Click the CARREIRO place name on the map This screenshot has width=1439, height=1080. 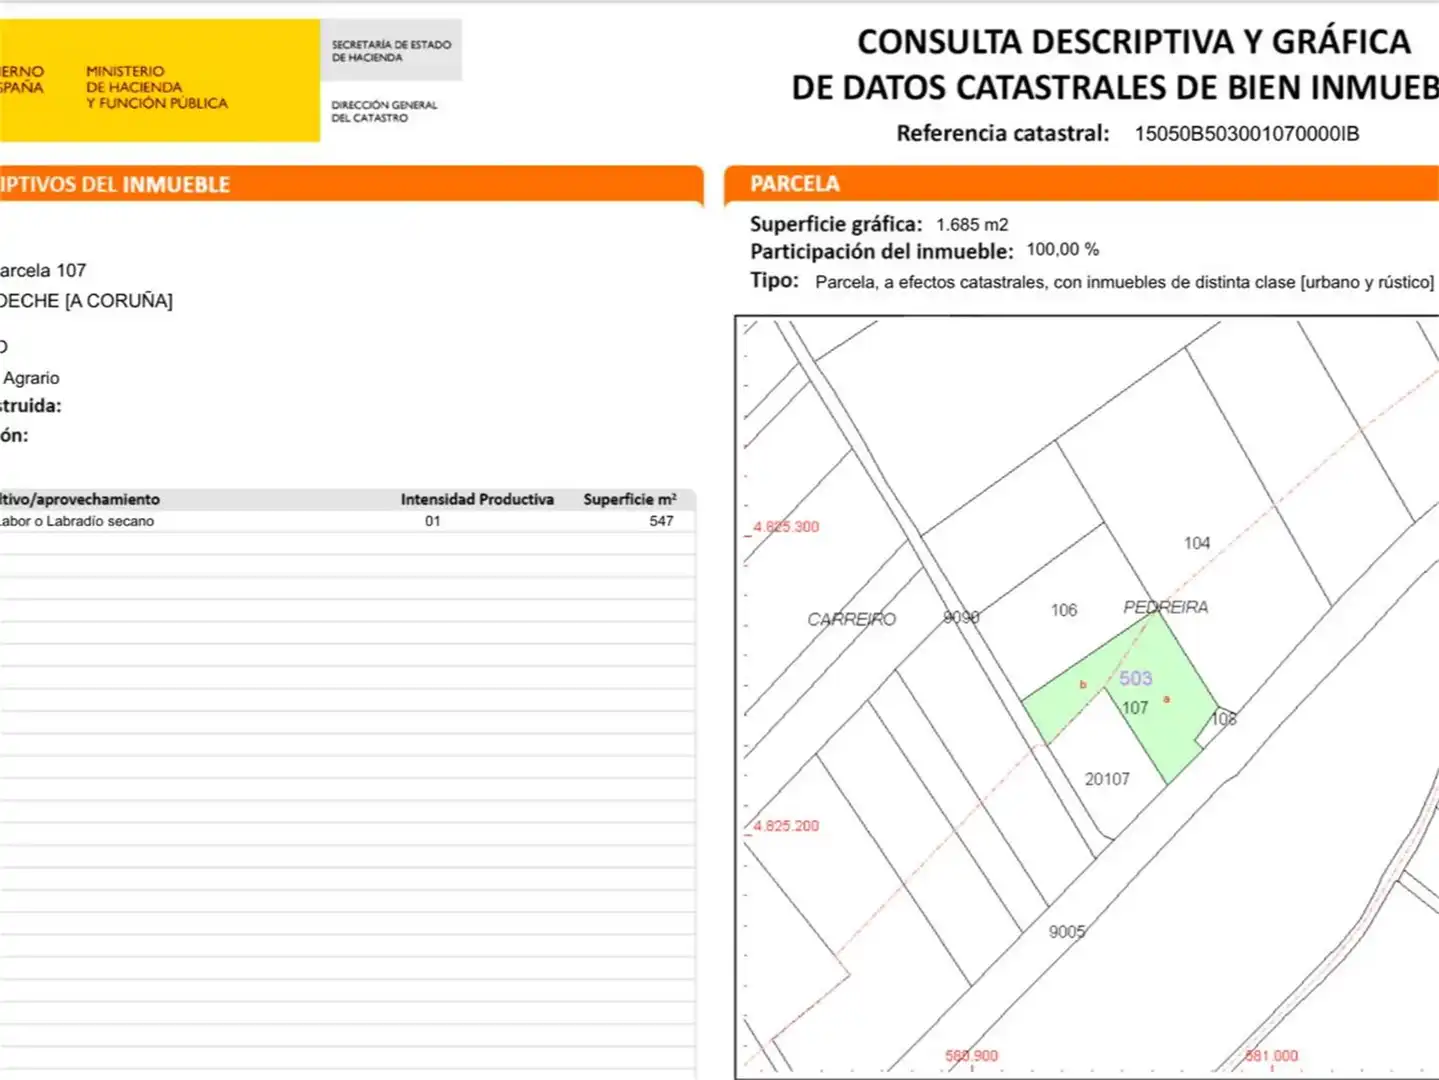(852, 619)
